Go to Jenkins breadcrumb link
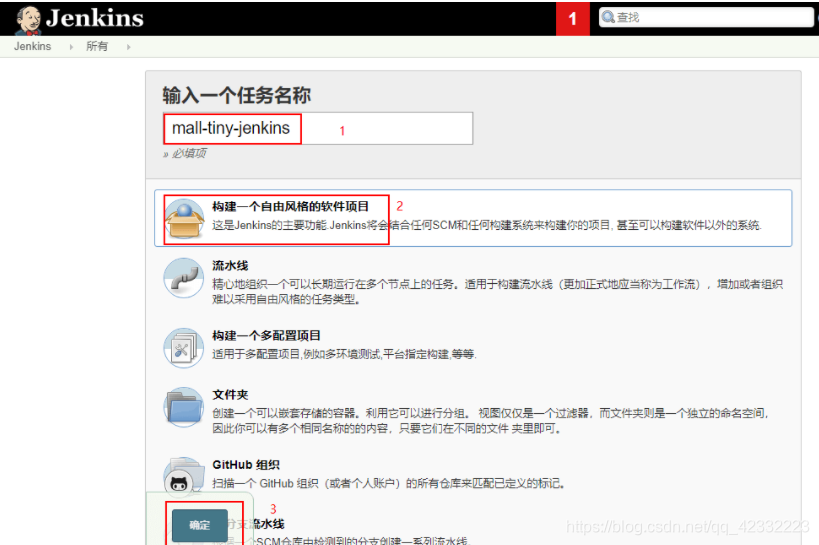 32,46
